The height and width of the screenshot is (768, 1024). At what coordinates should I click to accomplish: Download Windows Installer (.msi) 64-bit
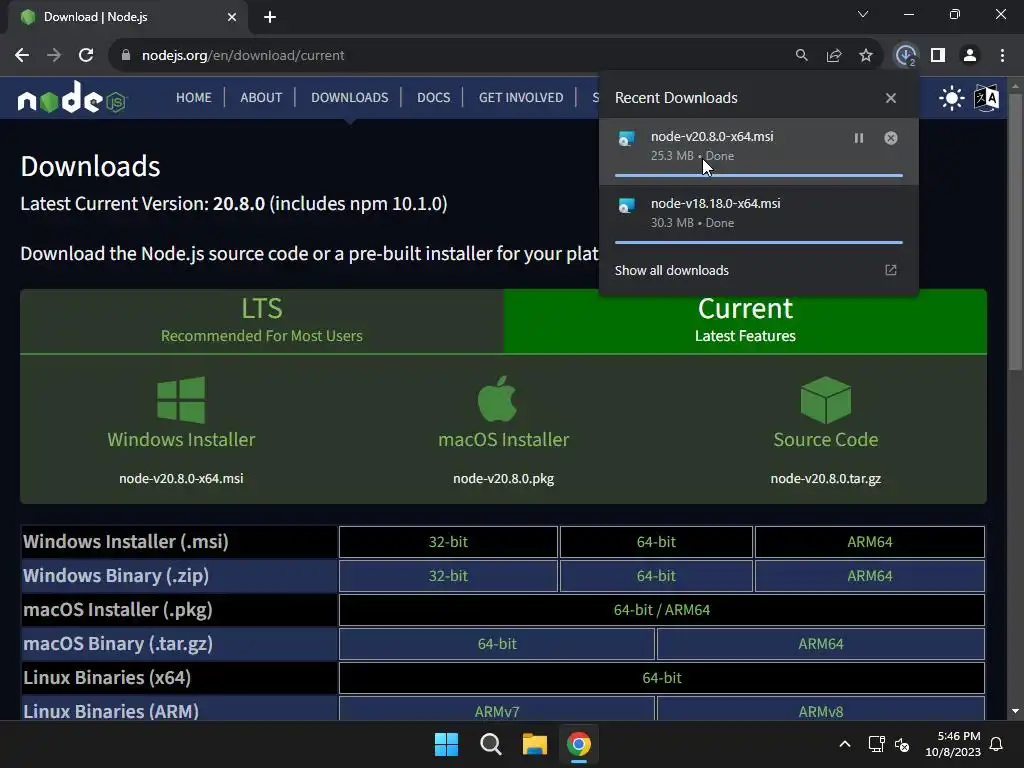656,542
